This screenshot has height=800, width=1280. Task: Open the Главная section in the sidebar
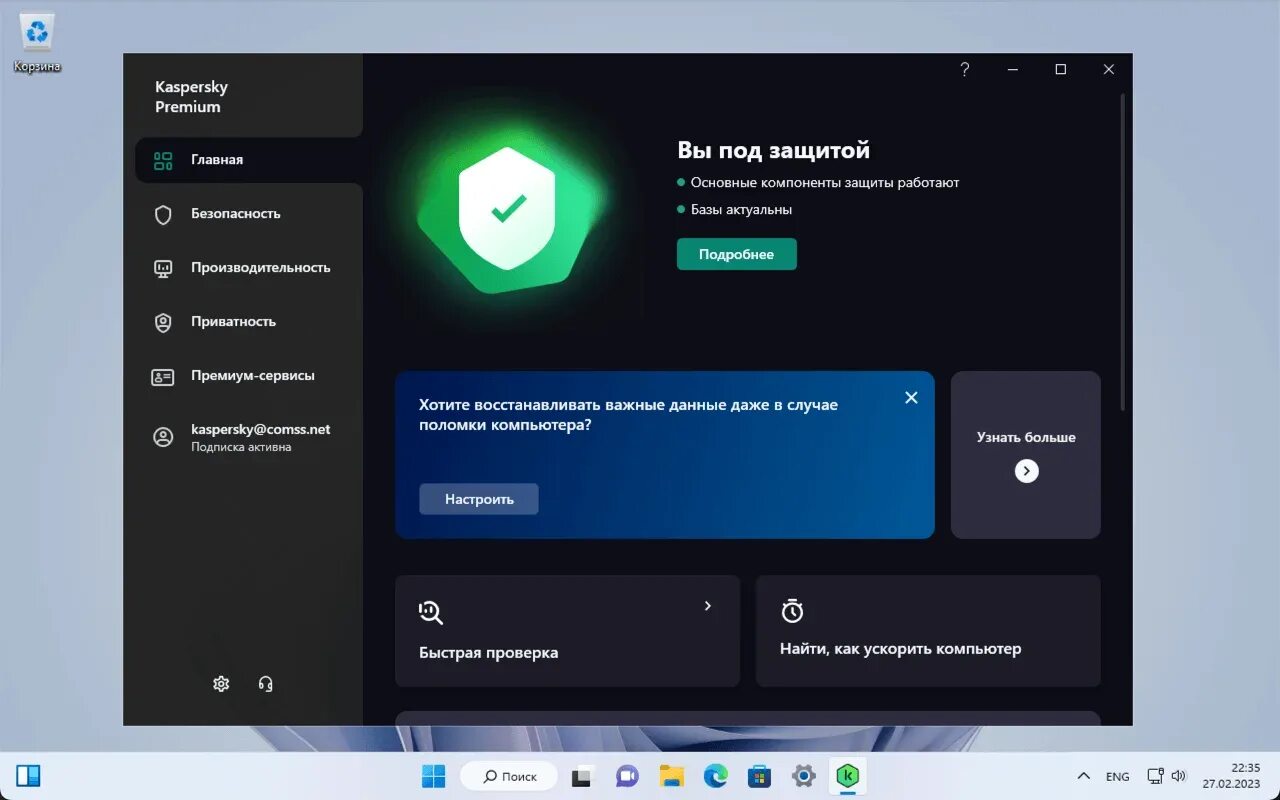[x=248, y=160]
